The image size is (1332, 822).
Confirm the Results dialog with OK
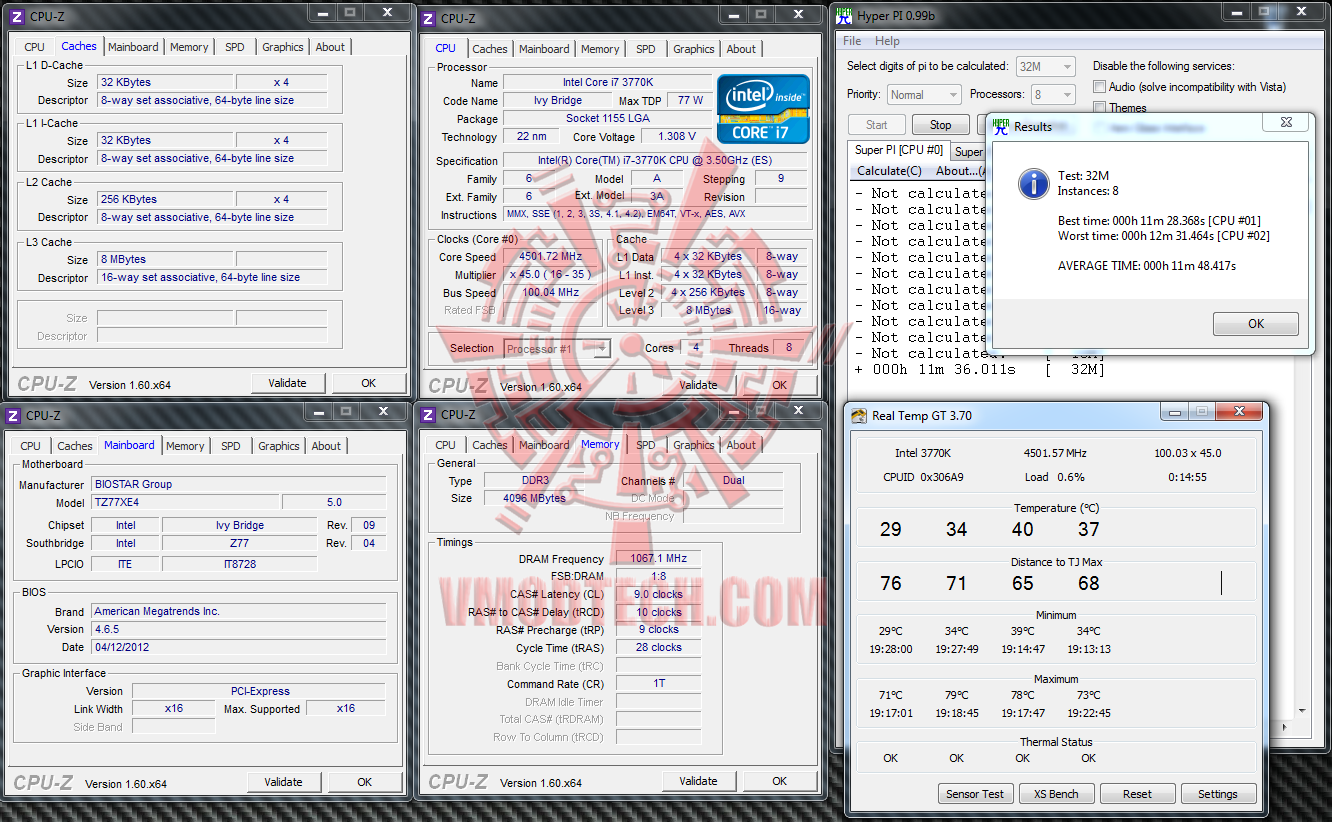[x=1256, y=323]
